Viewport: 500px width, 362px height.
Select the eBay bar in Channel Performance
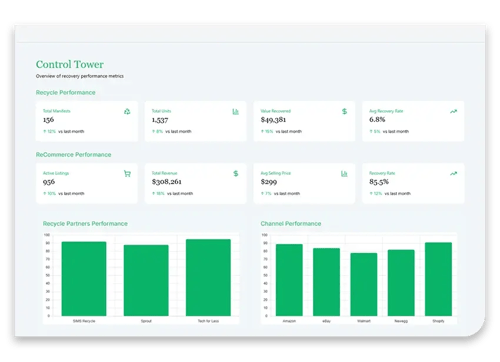327,282
